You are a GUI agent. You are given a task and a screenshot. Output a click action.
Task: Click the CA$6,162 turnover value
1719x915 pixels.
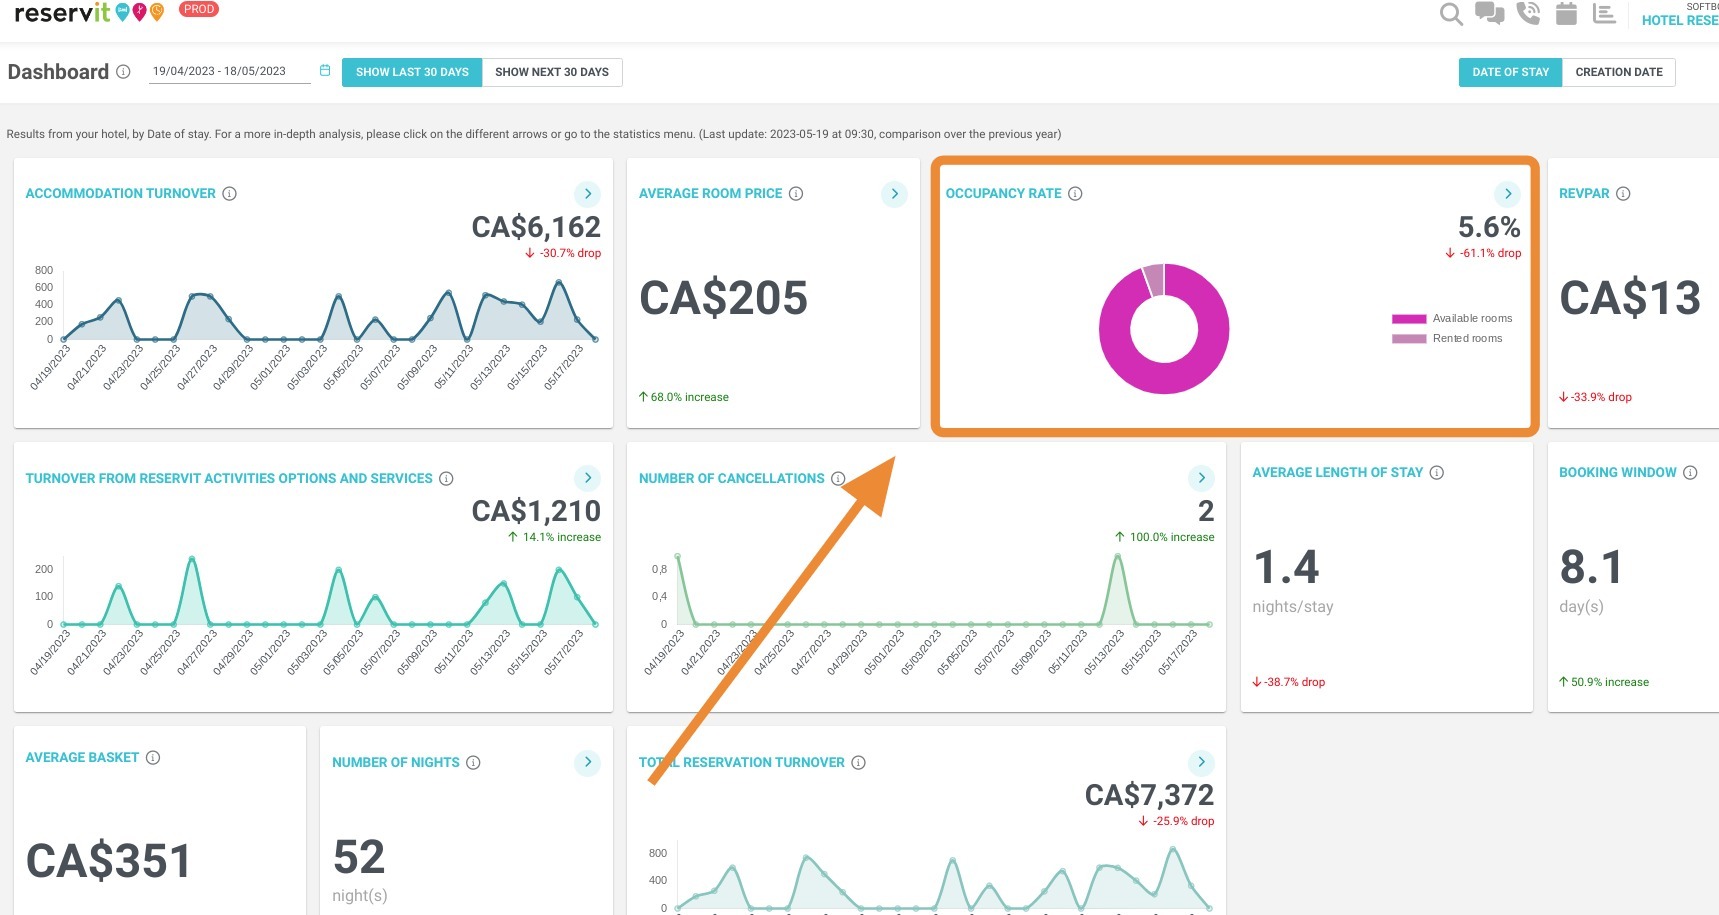(x=536, y=227)
